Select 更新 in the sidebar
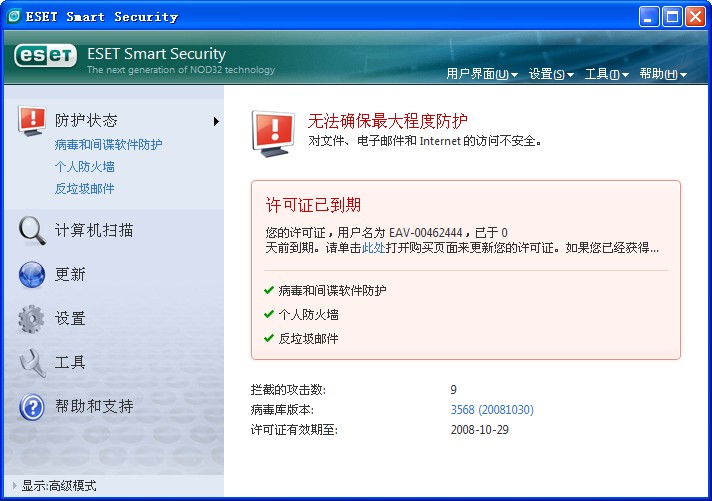Viewport: 712px width, 501px height. pyautogui.click(x=70, y=274)
